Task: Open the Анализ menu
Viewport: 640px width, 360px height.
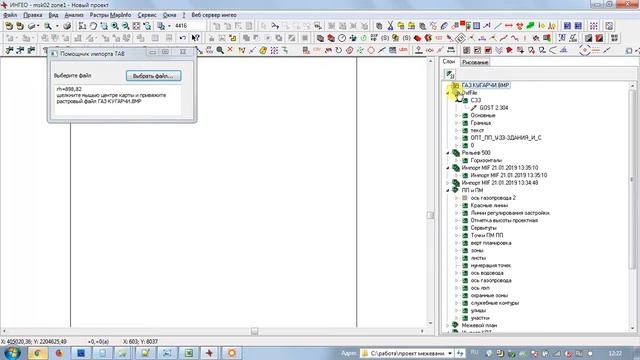Action: [x=74, y=15]
